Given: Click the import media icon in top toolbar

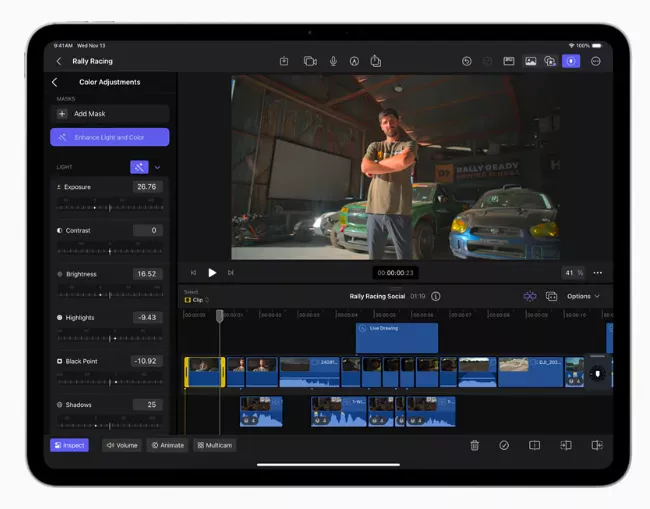Looking at the screenshot, I should tap(284, 61).
